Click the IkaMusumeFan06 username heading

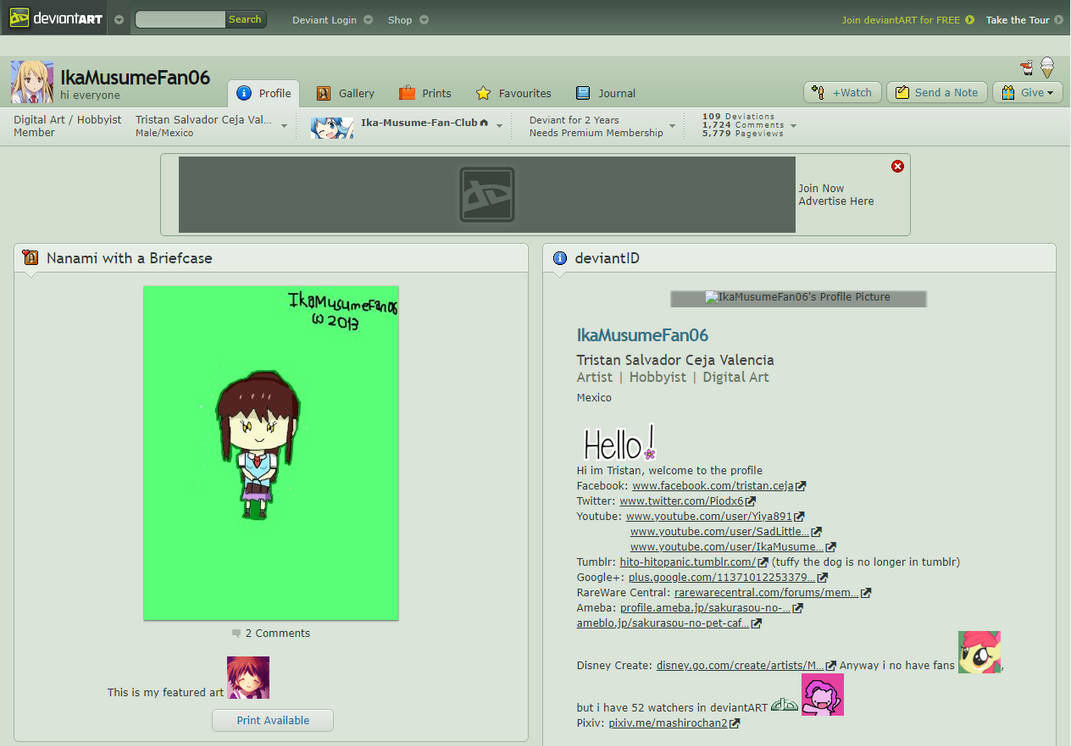(x=135, y=77)
